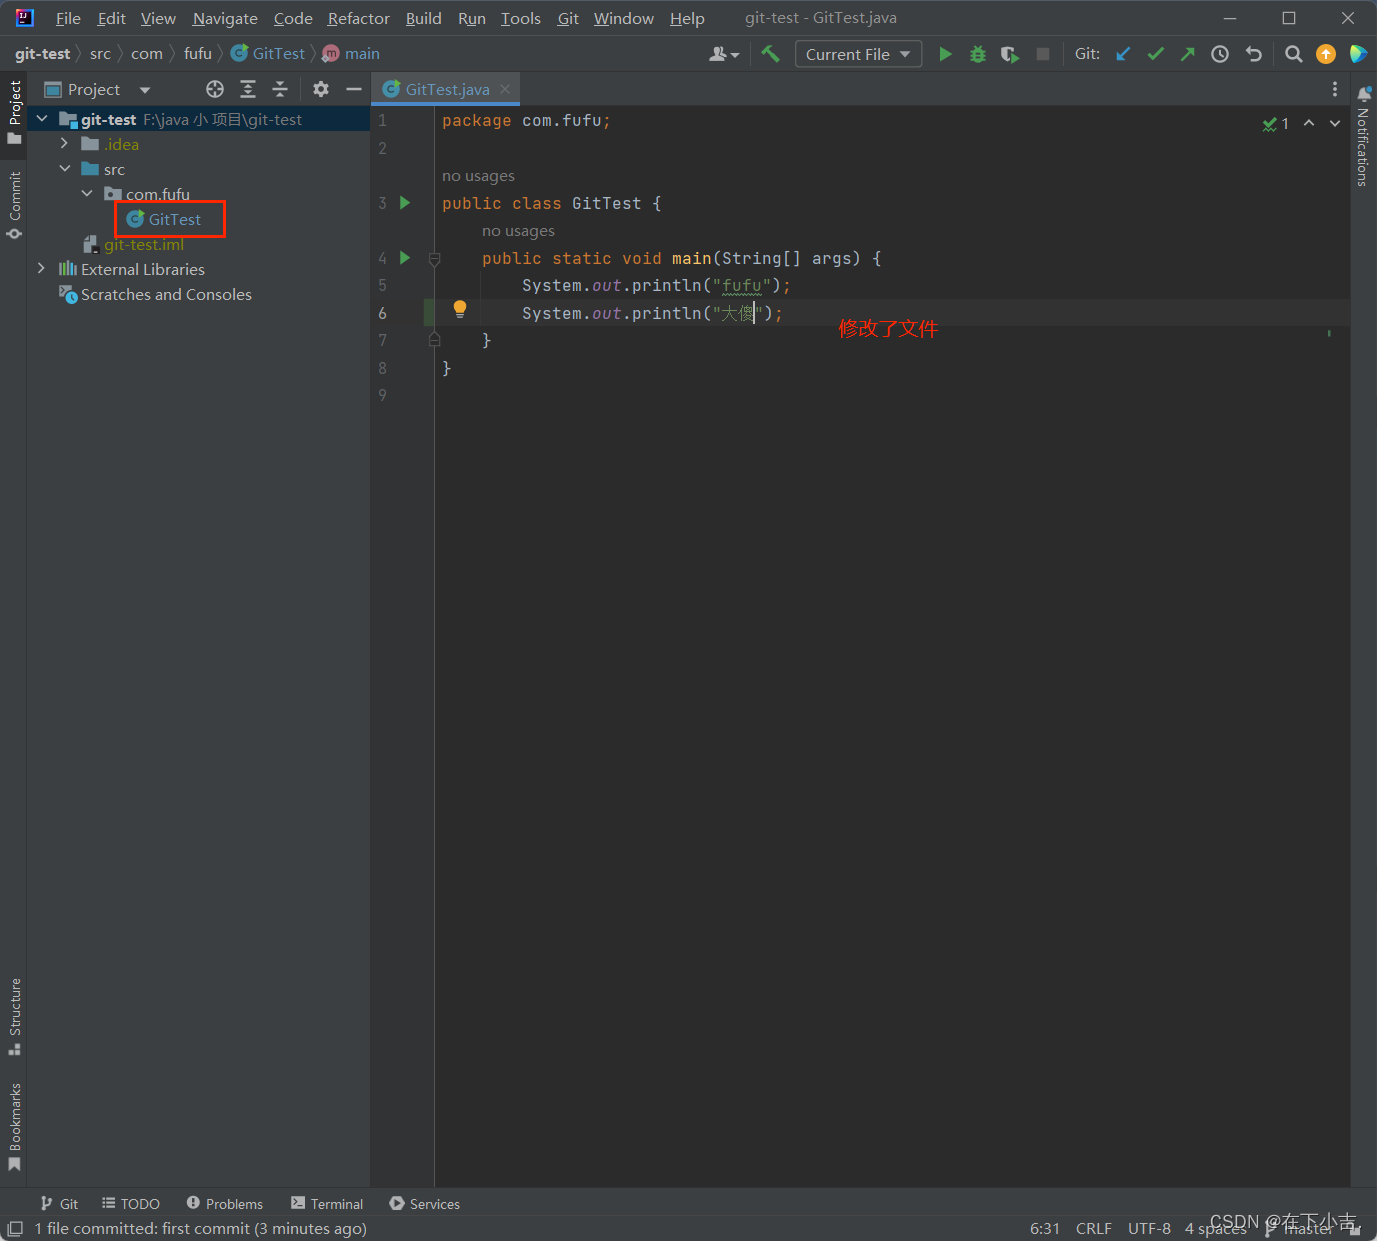The height and width of the screenshot is (1241, 1377).
Task: Open the Git menu
Action: pos(568,18)
